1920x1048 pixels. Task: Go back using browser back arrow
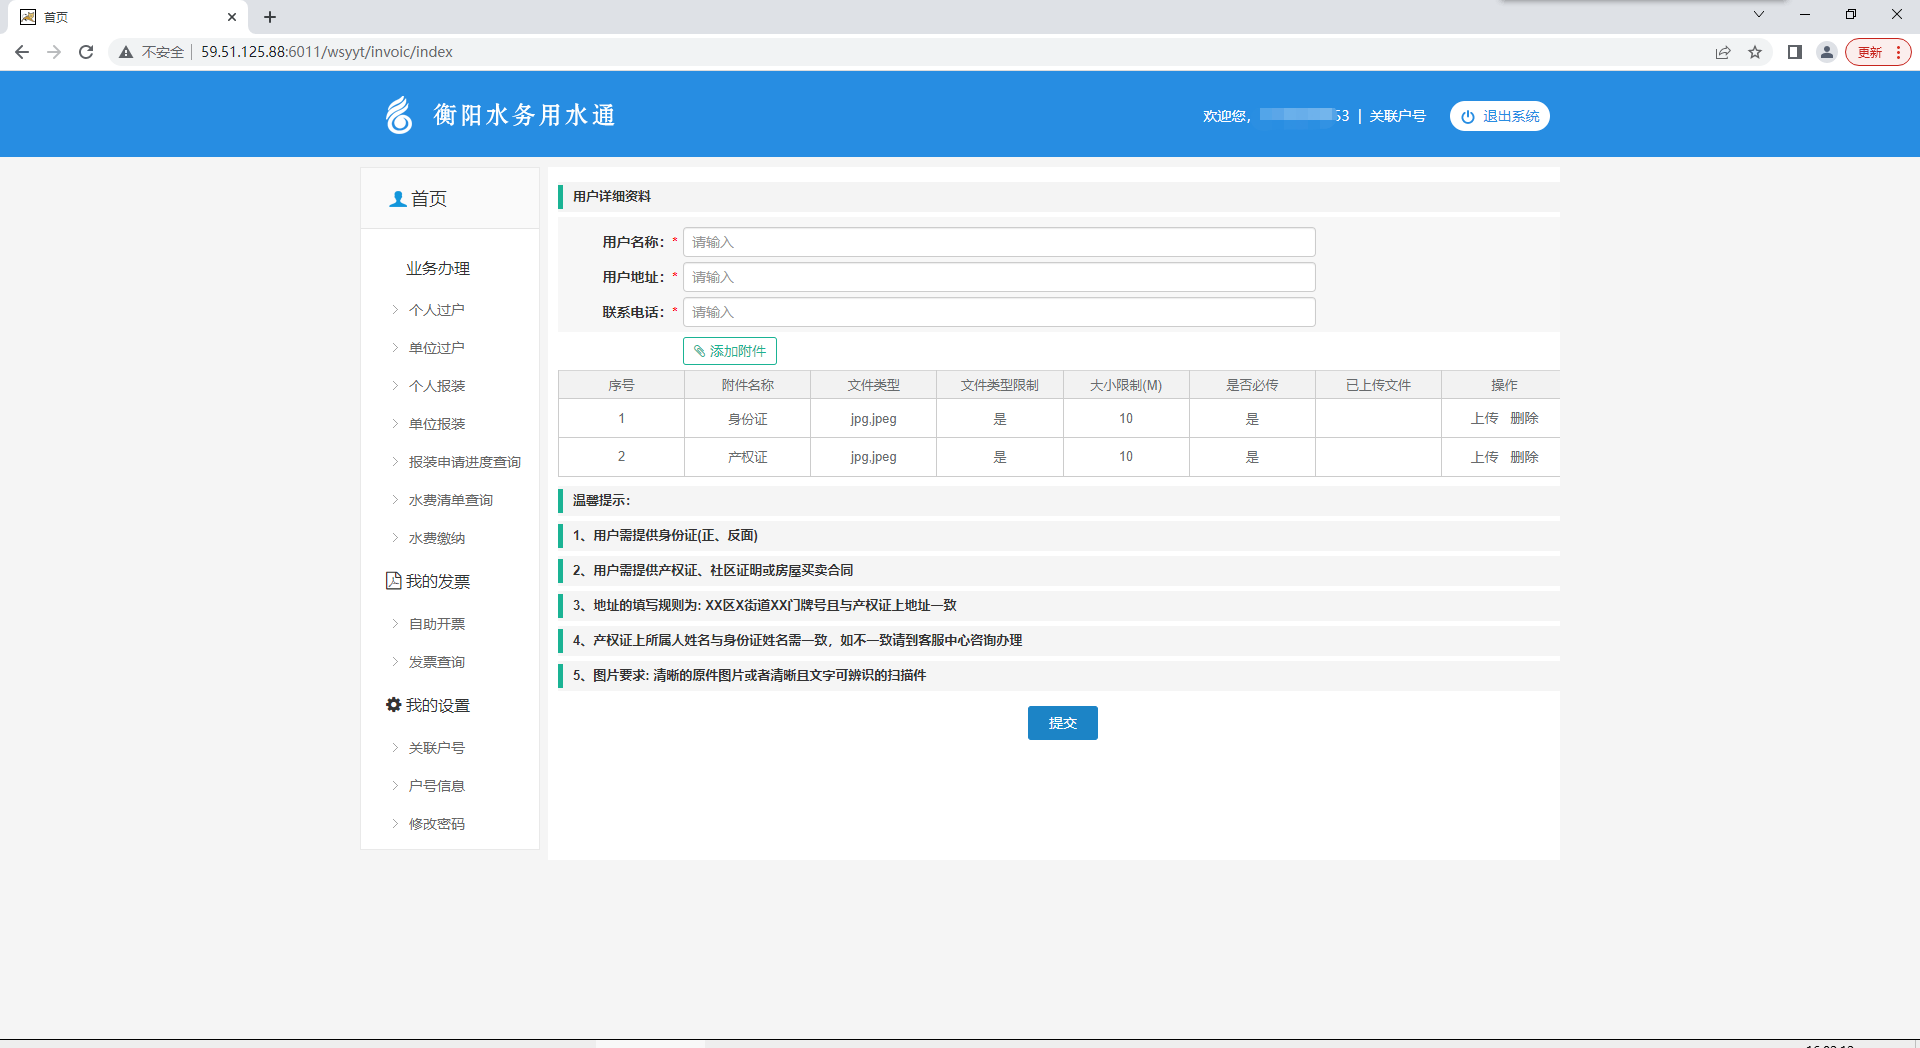tap(22, 52)
